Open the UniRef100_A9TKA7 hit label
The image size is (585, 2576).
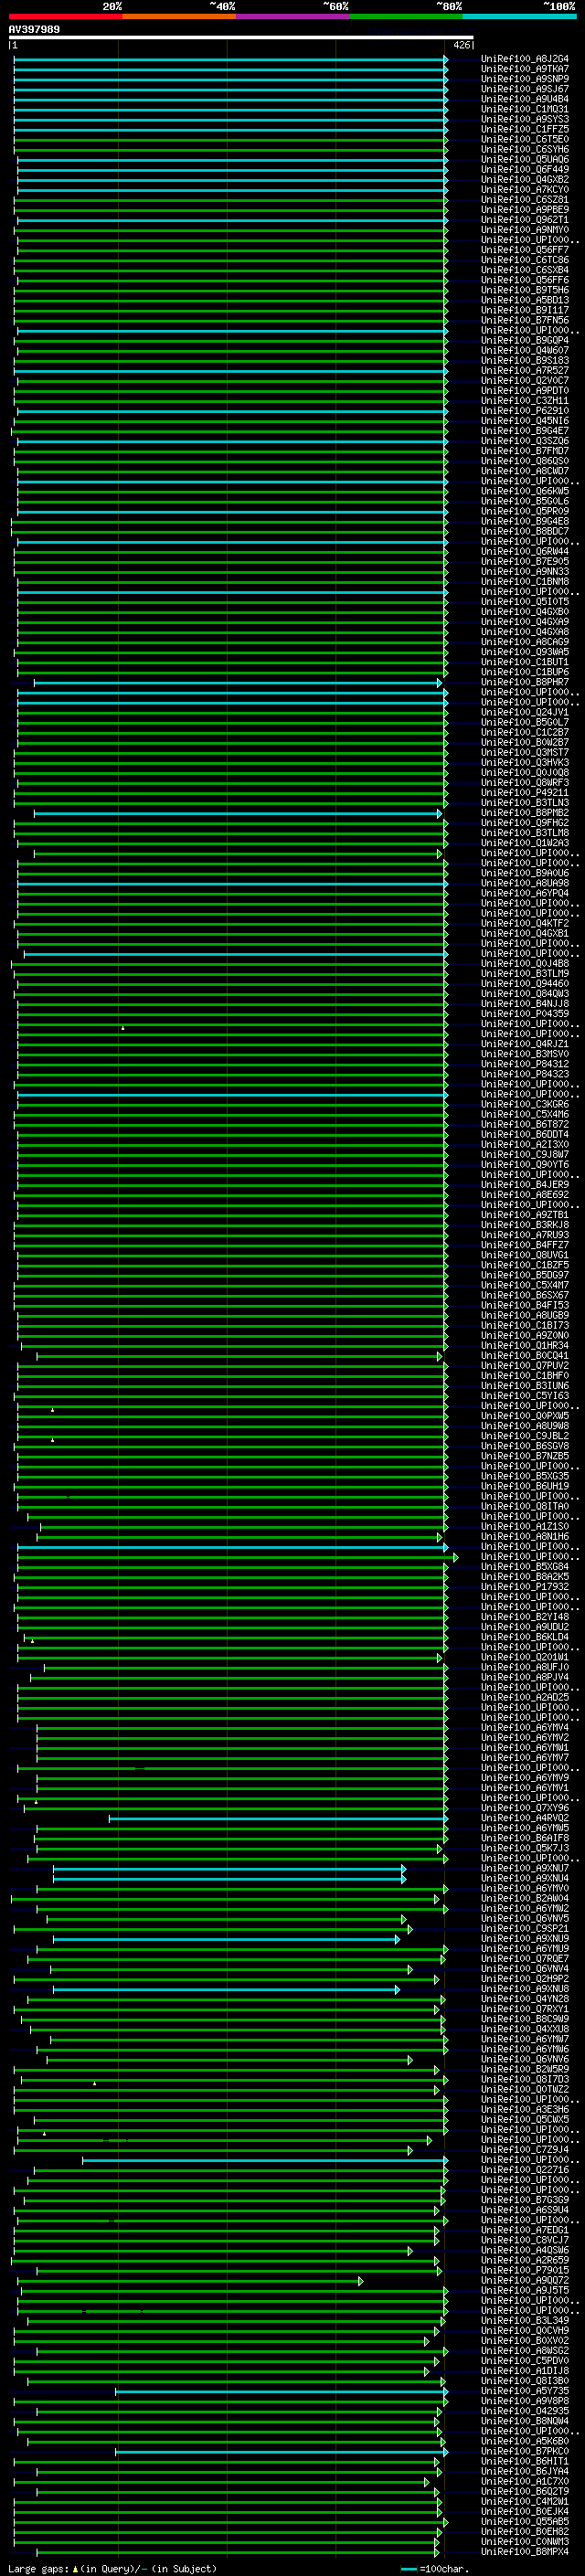(525, 69)
